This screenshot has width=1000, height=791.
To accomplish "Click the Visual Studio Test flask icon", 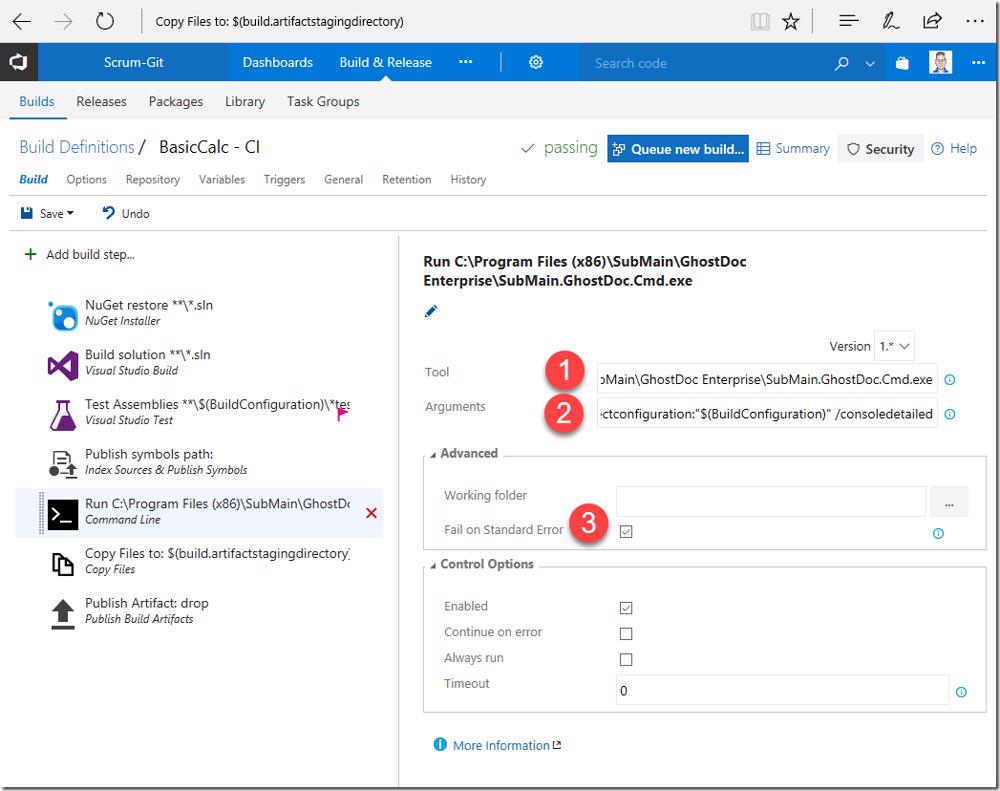I will coord(62,415).
